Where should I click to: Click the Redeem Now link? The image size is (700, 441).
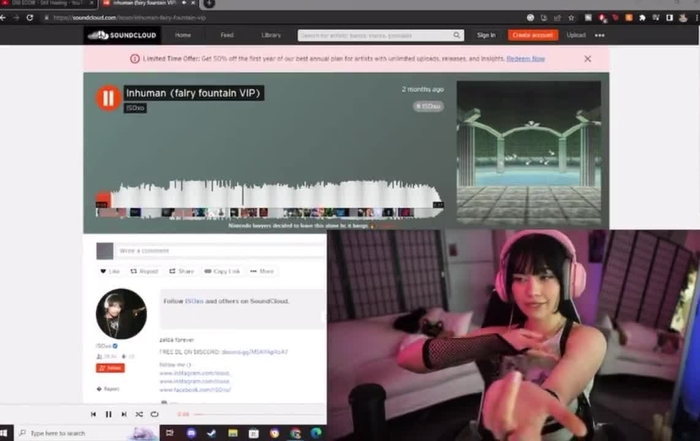click(525, 59)
